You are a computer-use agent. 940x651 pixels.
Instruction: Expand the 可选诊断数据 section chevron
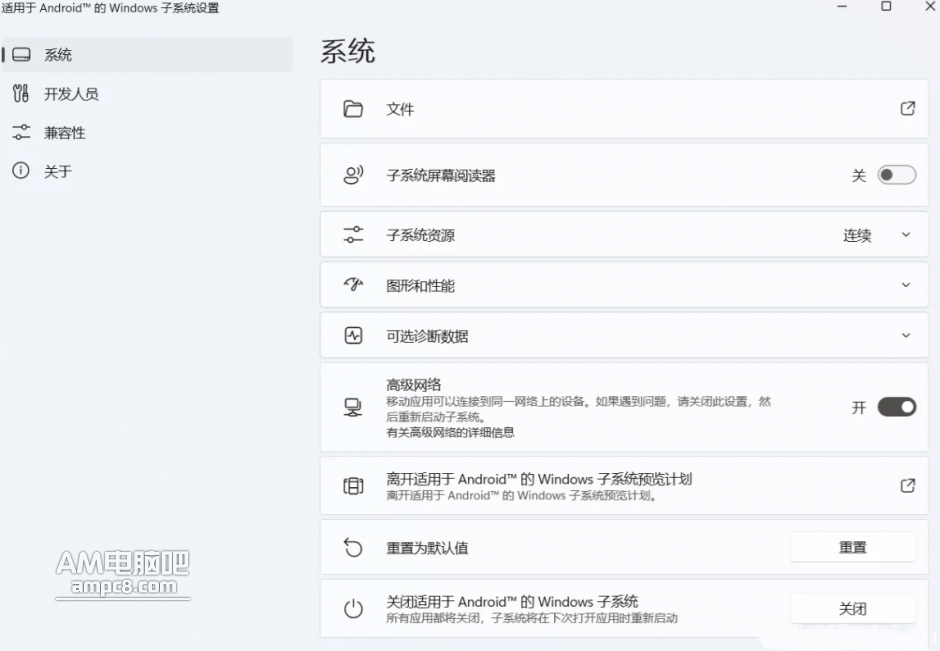click(906, 335)
